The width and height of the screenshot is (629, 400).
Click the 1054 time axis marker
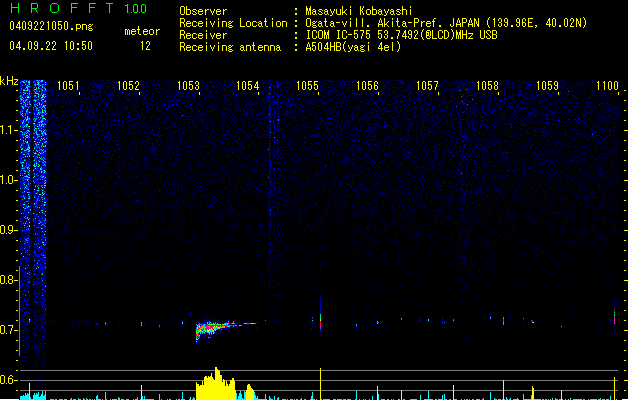tap(248, 86)
